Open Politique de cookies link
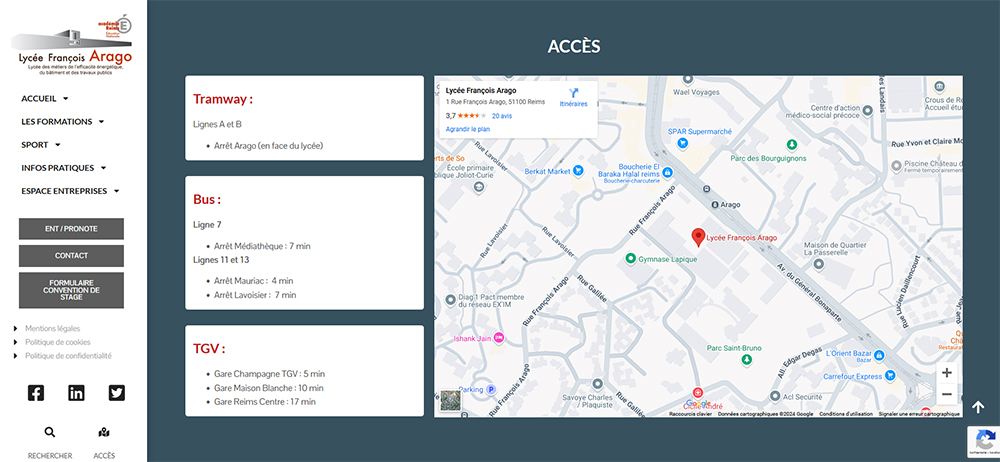This screenshot has width=1000, height=462. pyautogui.click(x=58, y=342)
